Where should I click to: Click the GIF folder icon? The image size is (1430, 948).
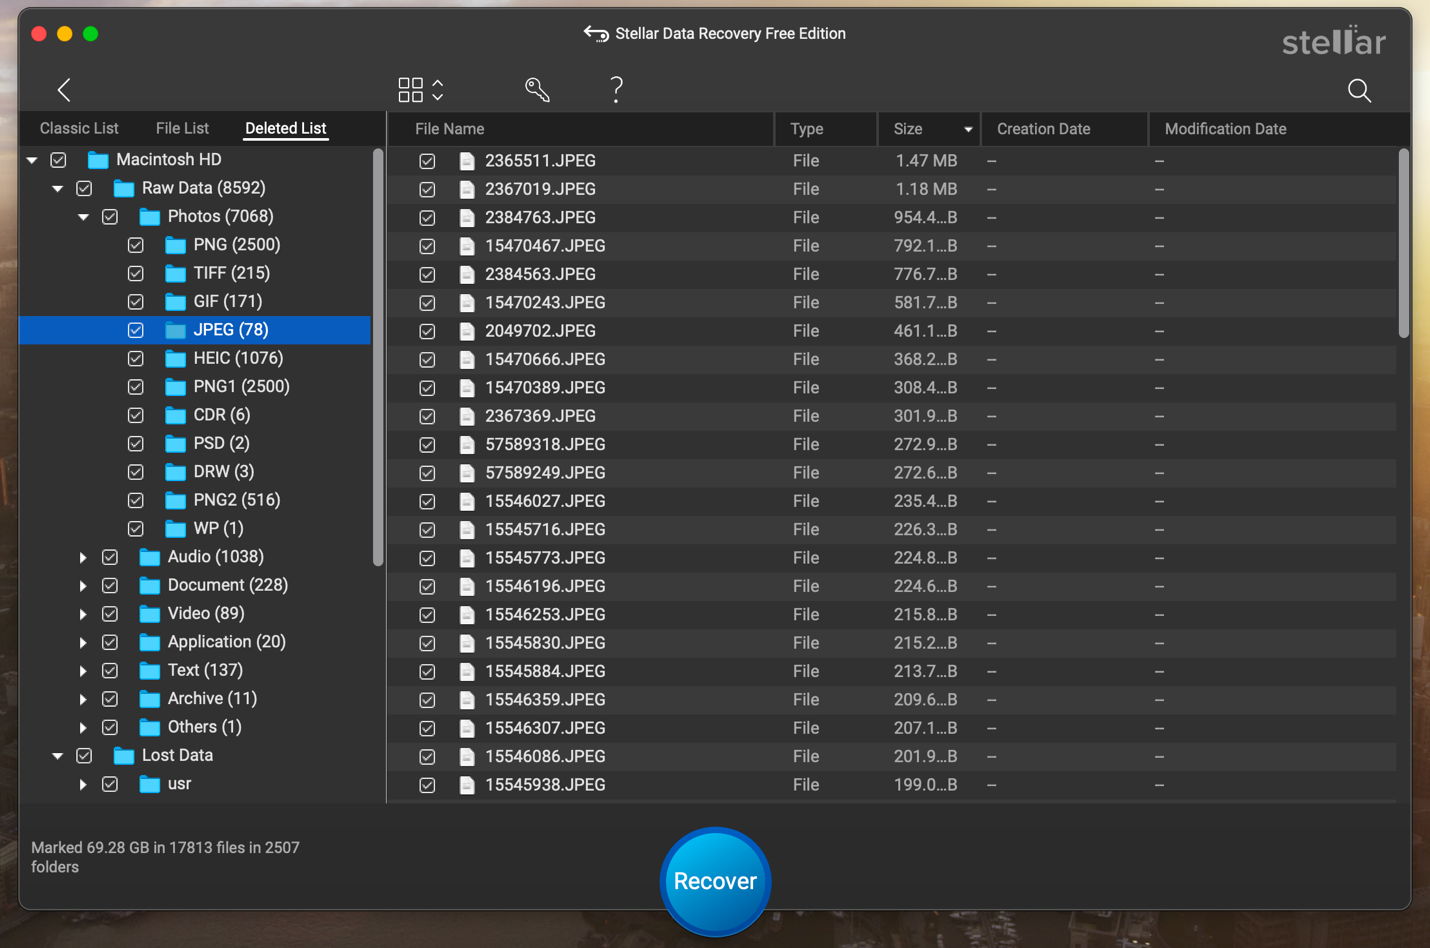176,302
